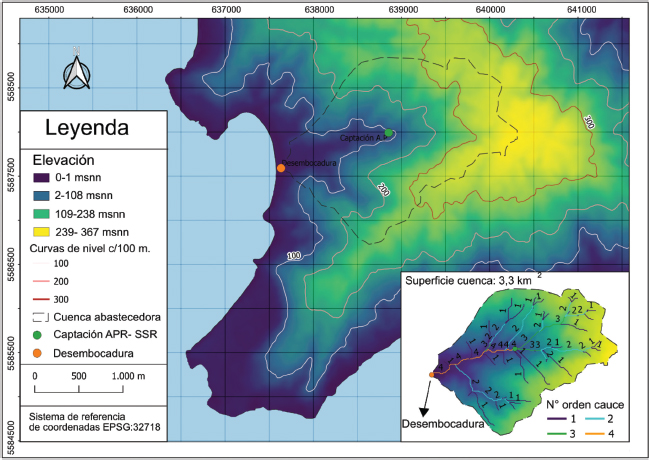649x460 pixels.
Task: Click the 'Desembocadura' label below the inset arrow
Action: tap(443, 424)
